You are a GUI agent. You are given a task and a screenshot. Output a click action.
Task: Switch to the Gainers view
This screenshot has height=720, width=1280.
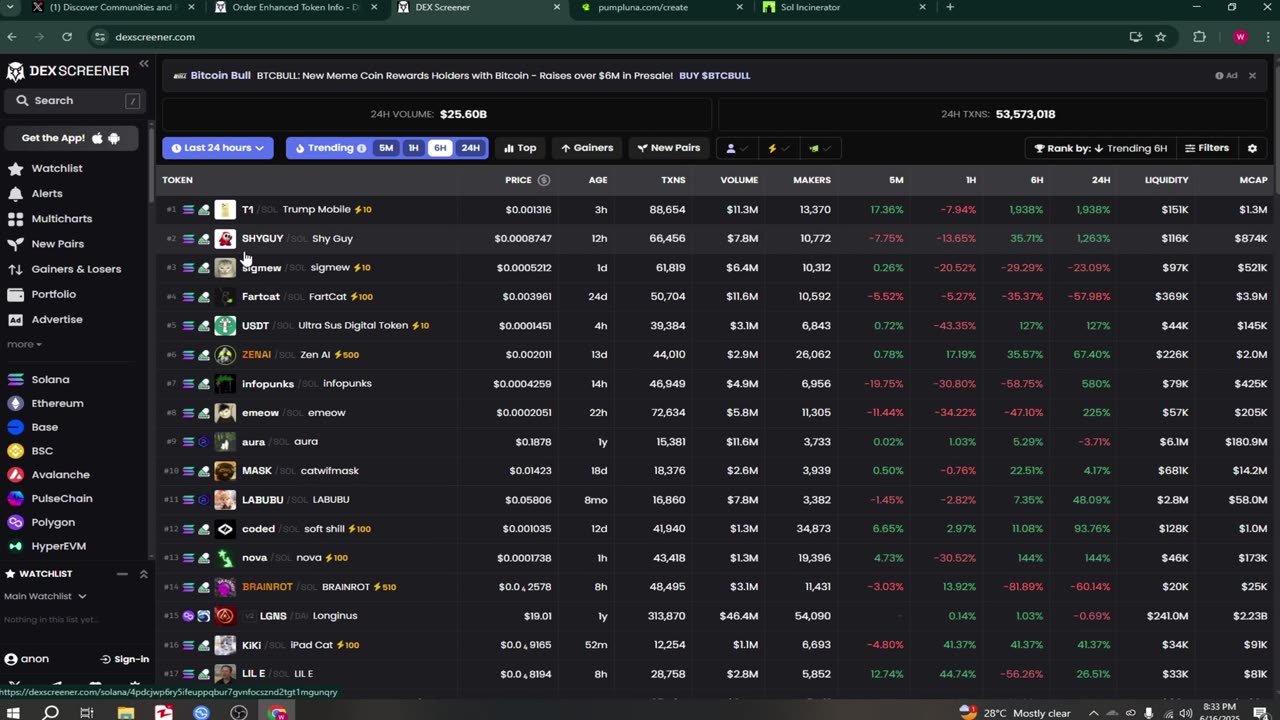[586, 148]
